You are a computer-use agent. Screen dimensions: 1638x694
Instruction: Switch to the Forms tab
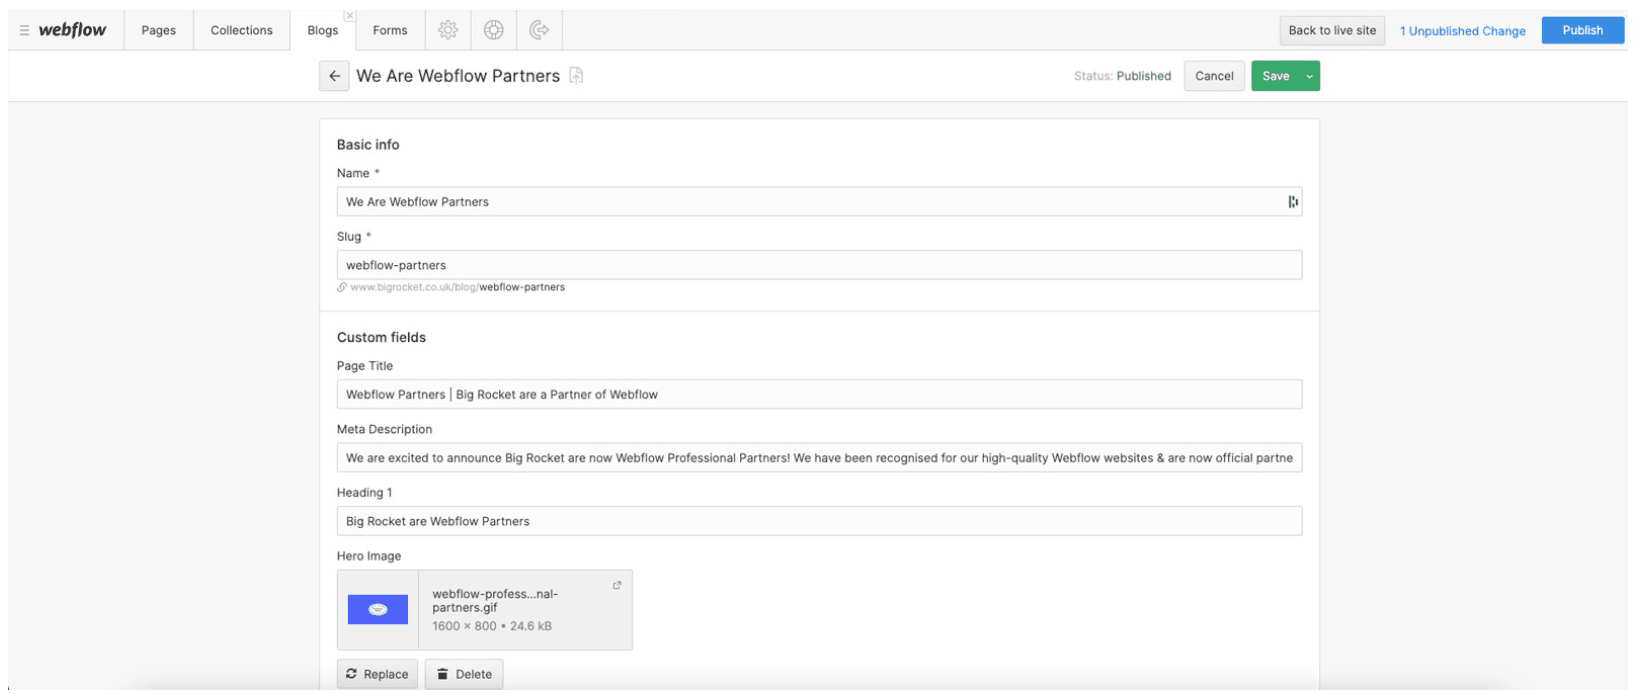point(390,30)
